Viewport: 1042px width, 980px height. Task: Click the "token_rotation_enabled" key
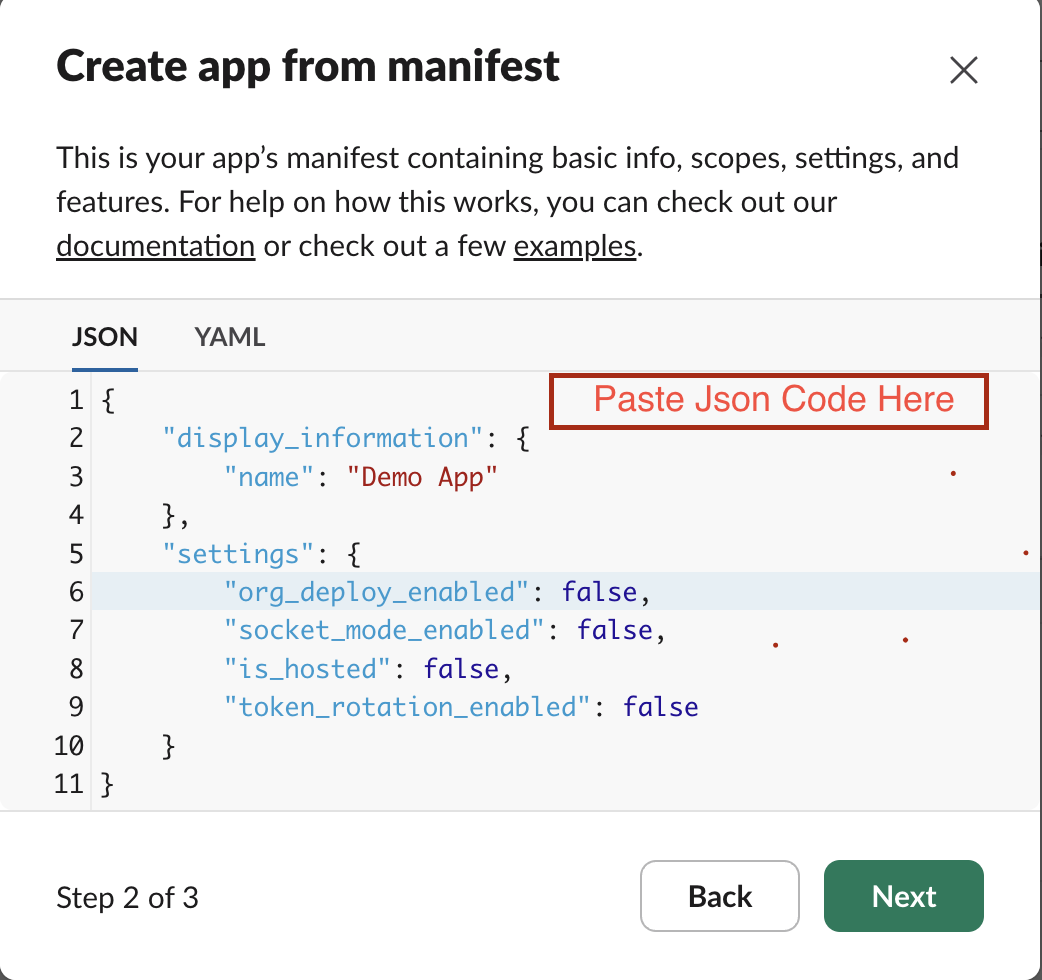point(407,708)
